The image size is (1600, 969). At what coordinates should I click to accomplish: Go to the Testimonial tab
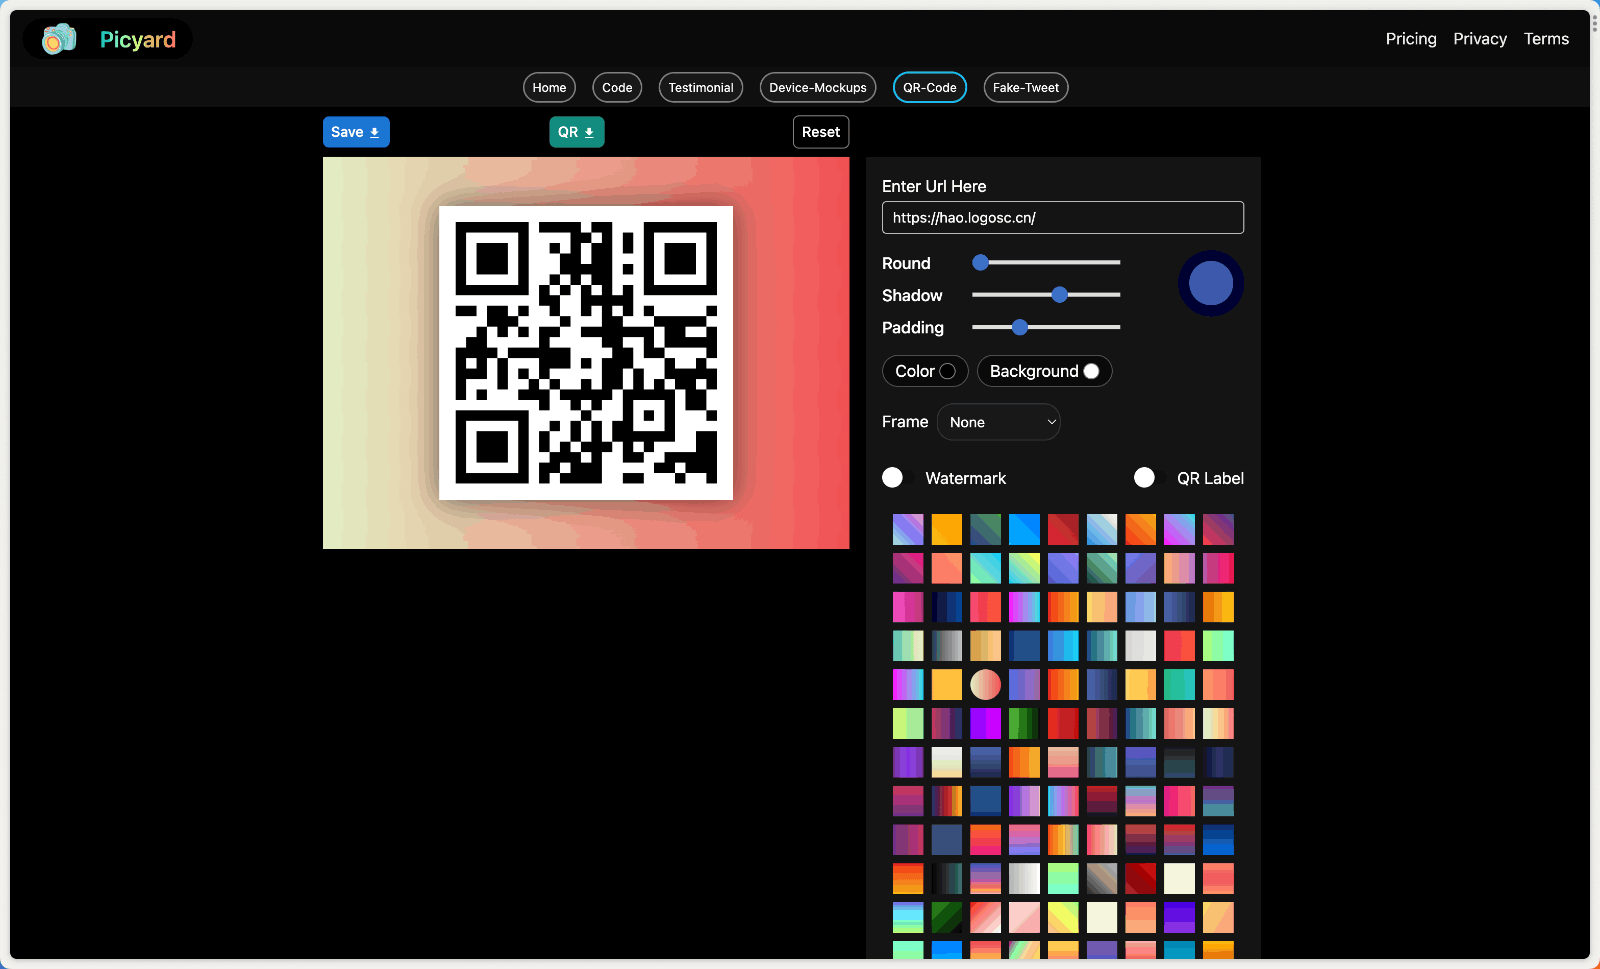(x=700, y=88)
